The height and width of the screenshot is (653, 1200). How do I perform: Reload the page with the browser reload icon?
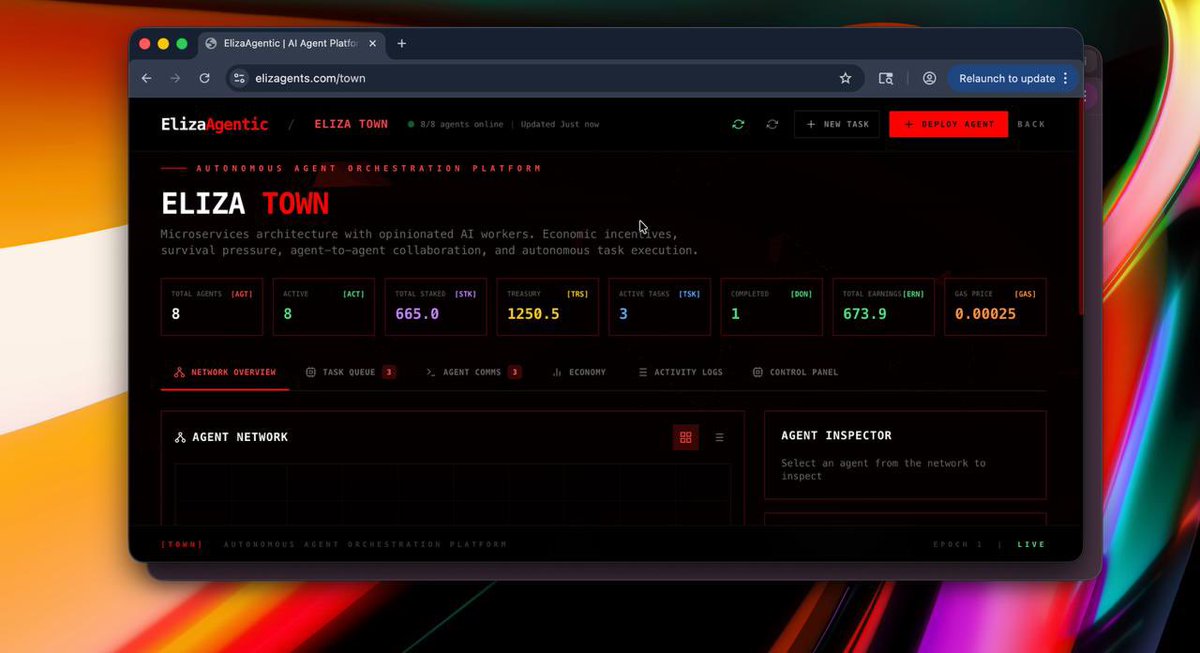[205, 78]
